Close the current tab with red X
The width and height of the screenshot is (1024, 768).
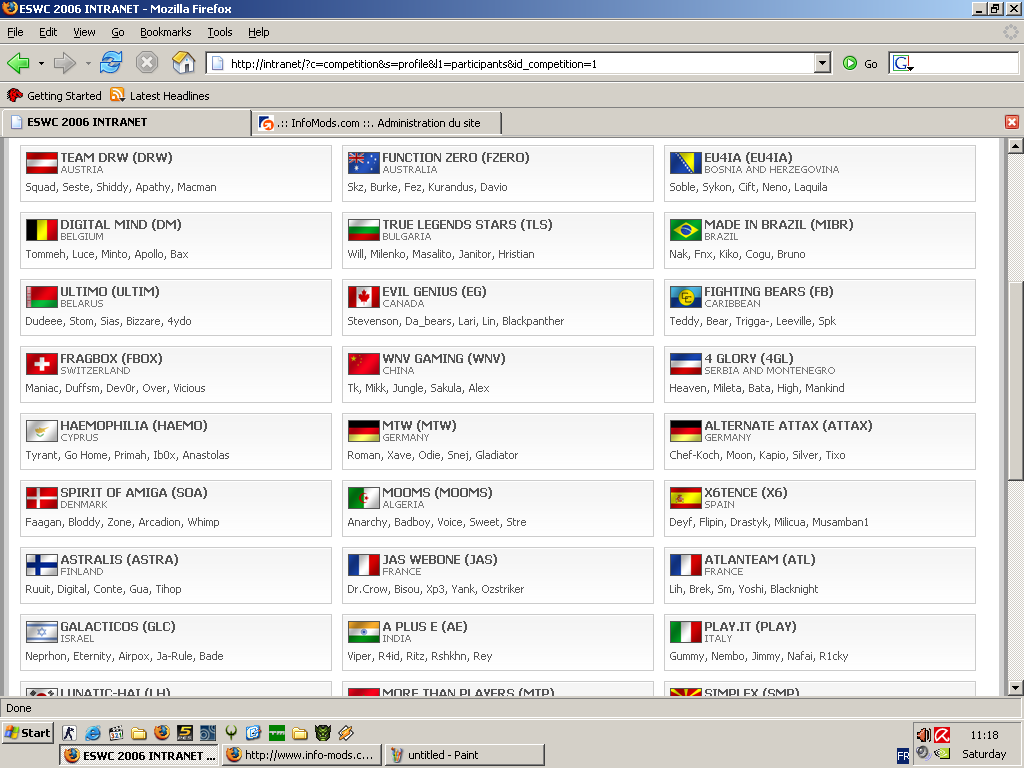[x=1012, y=122]
